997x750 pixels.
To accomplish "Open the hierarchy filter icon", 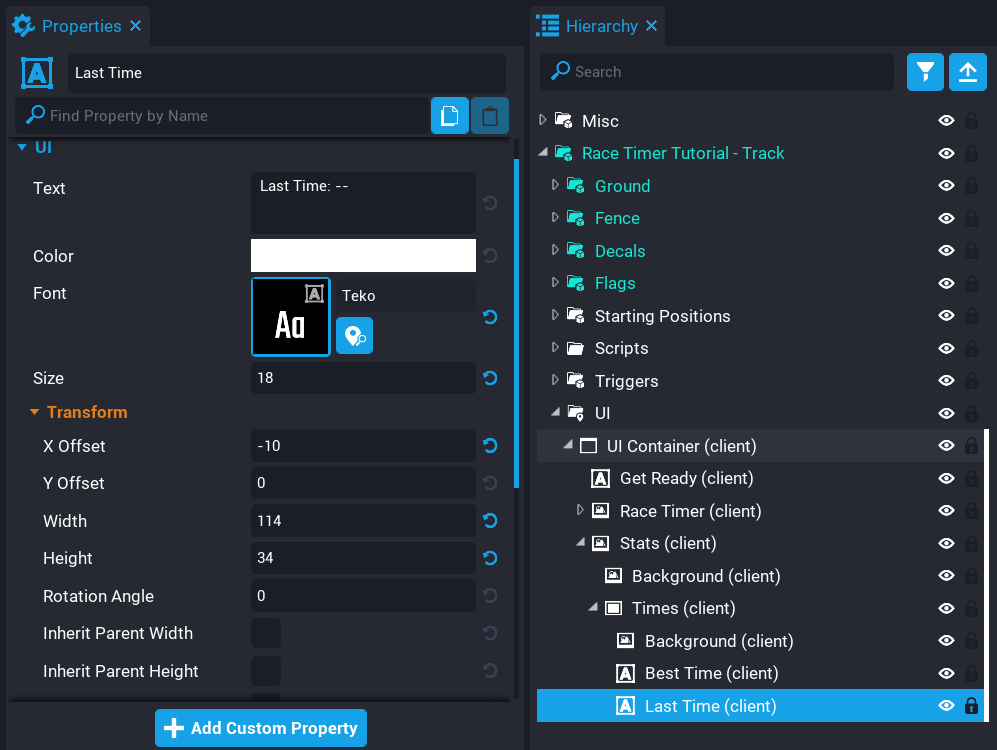I will (926, 72).
